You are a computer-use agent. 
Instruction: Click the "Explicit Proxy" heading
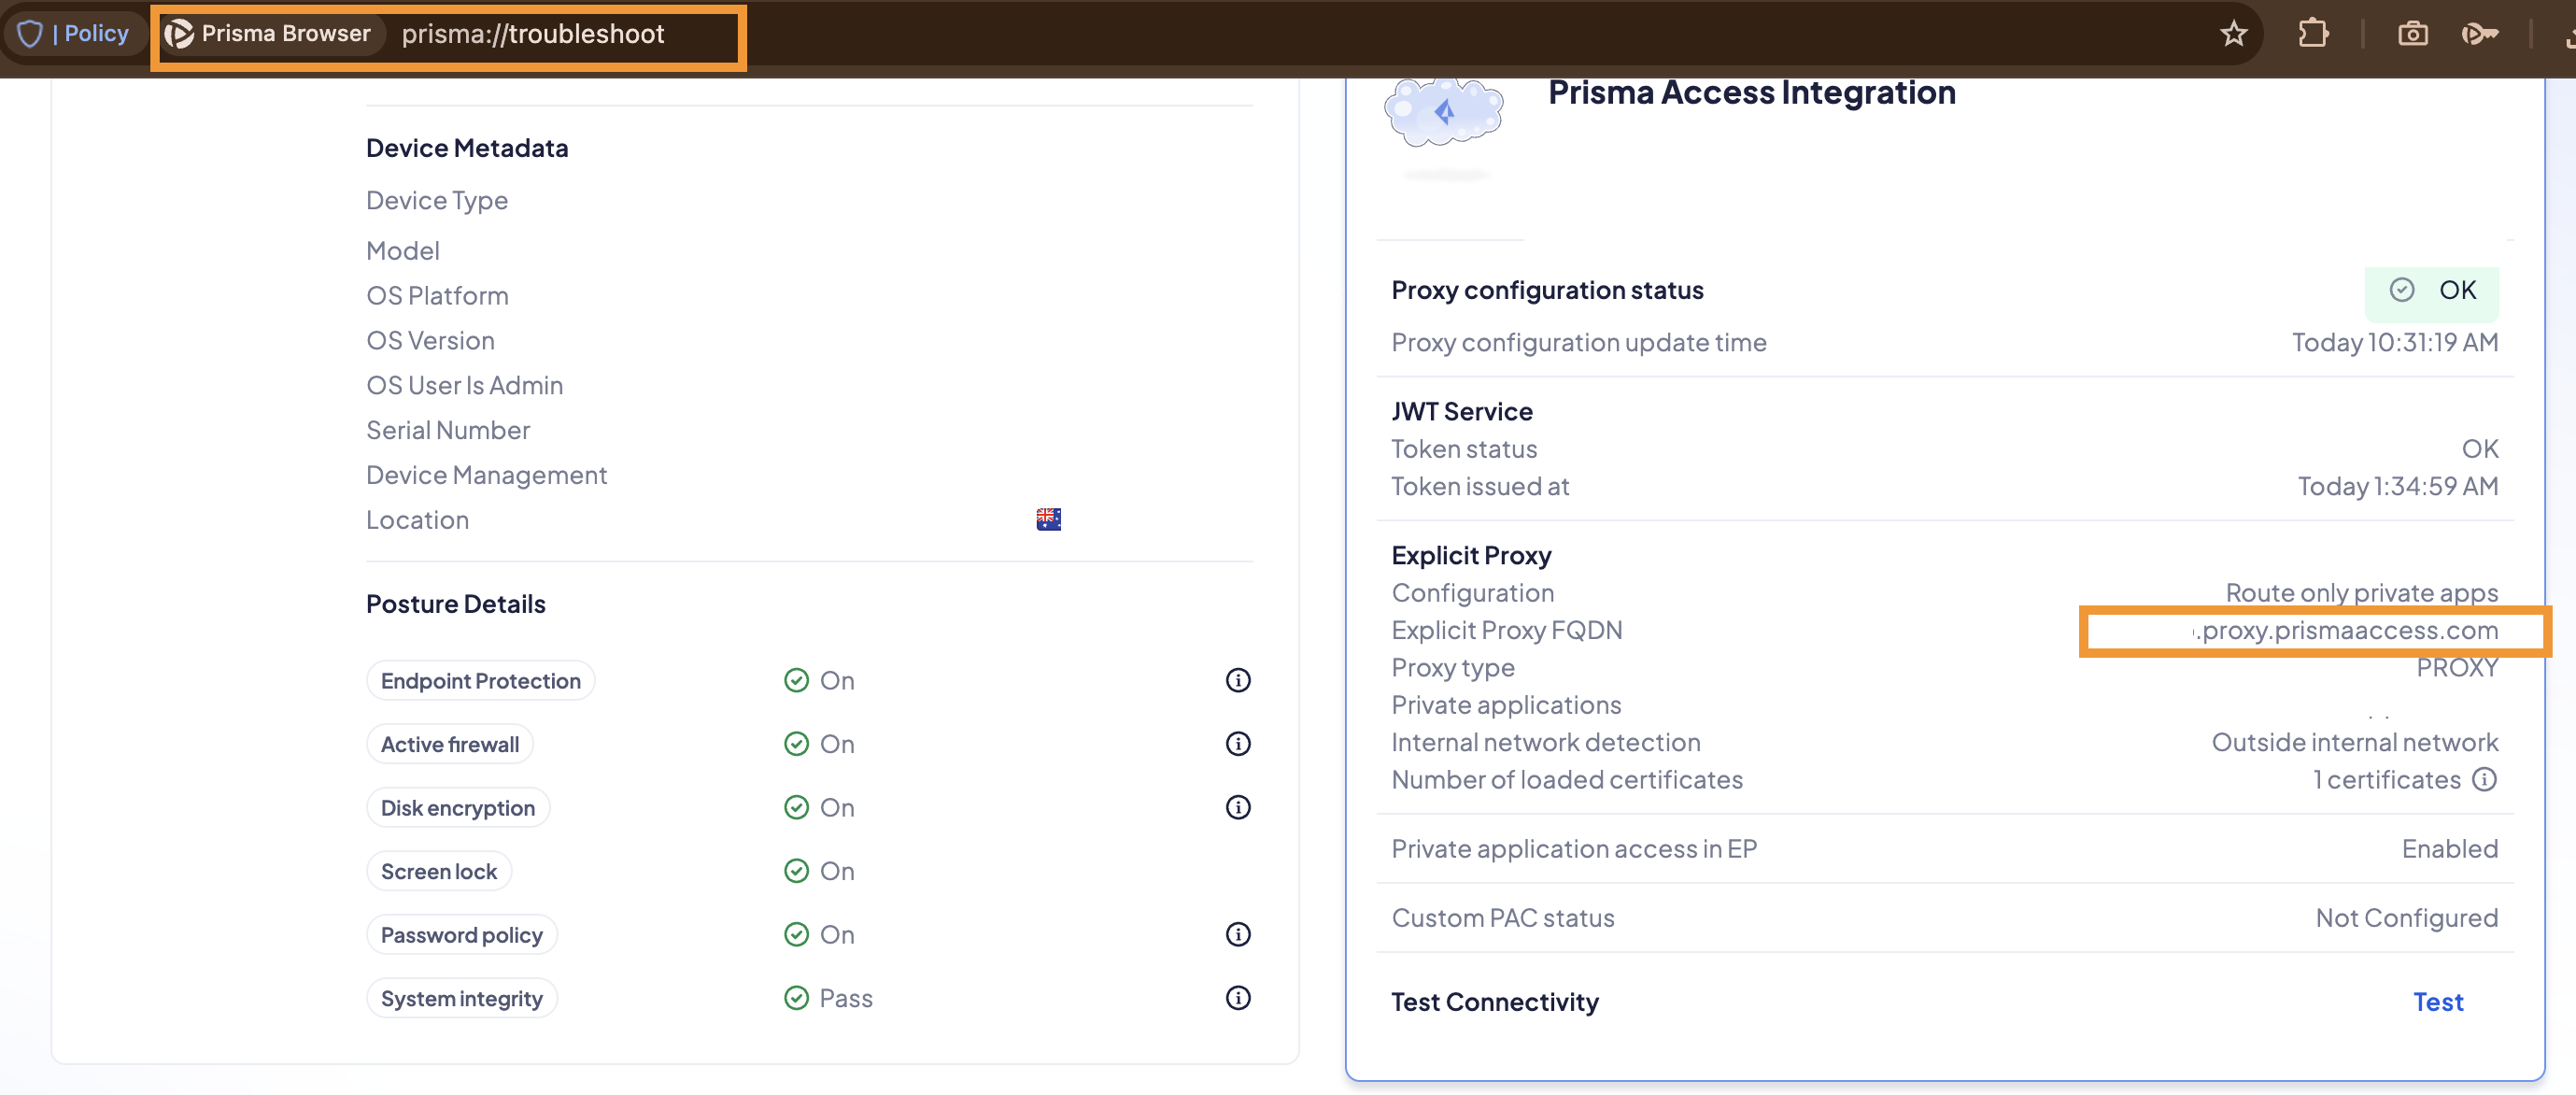1471,555
